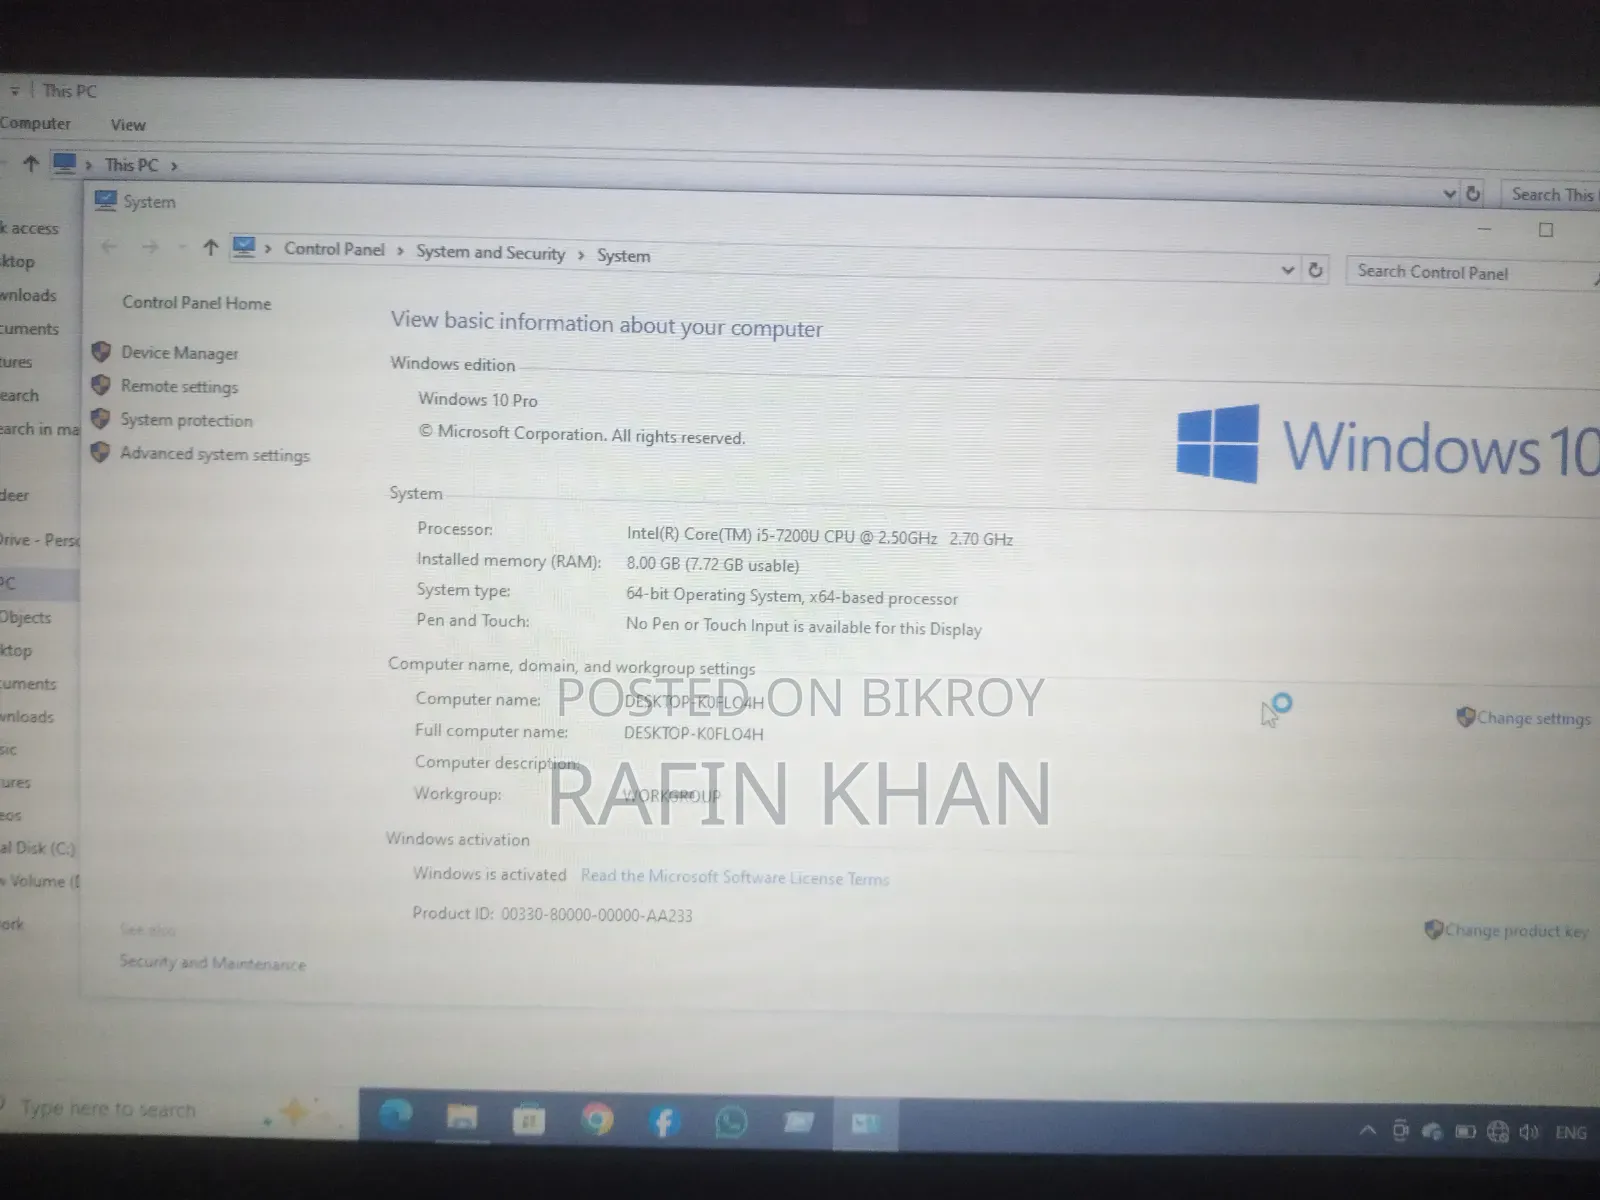Viewport: 1600px width, 1200px height.
Task: Open System protection link
Action: pyautogui.click(x=186, y=420)
